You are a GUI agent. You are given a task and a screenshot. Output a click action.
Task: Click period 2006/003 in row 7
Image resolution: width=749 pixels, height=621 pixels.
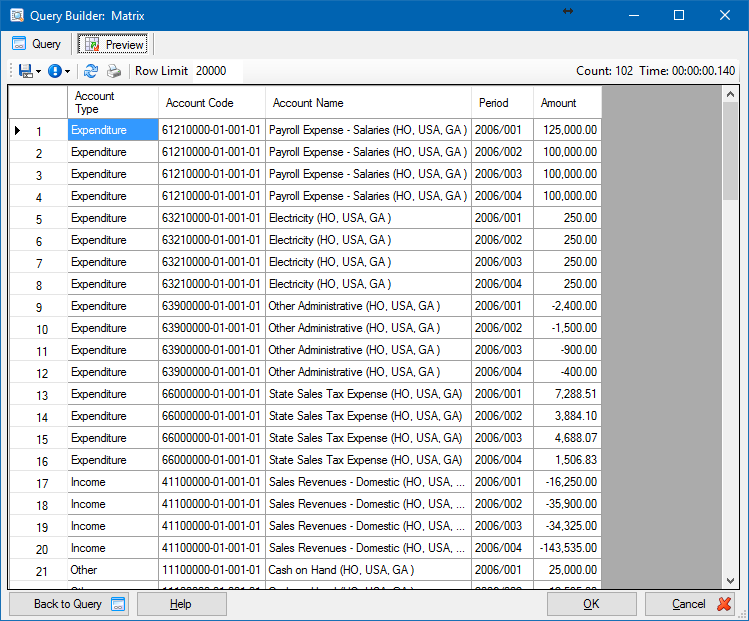click(502, 262)
